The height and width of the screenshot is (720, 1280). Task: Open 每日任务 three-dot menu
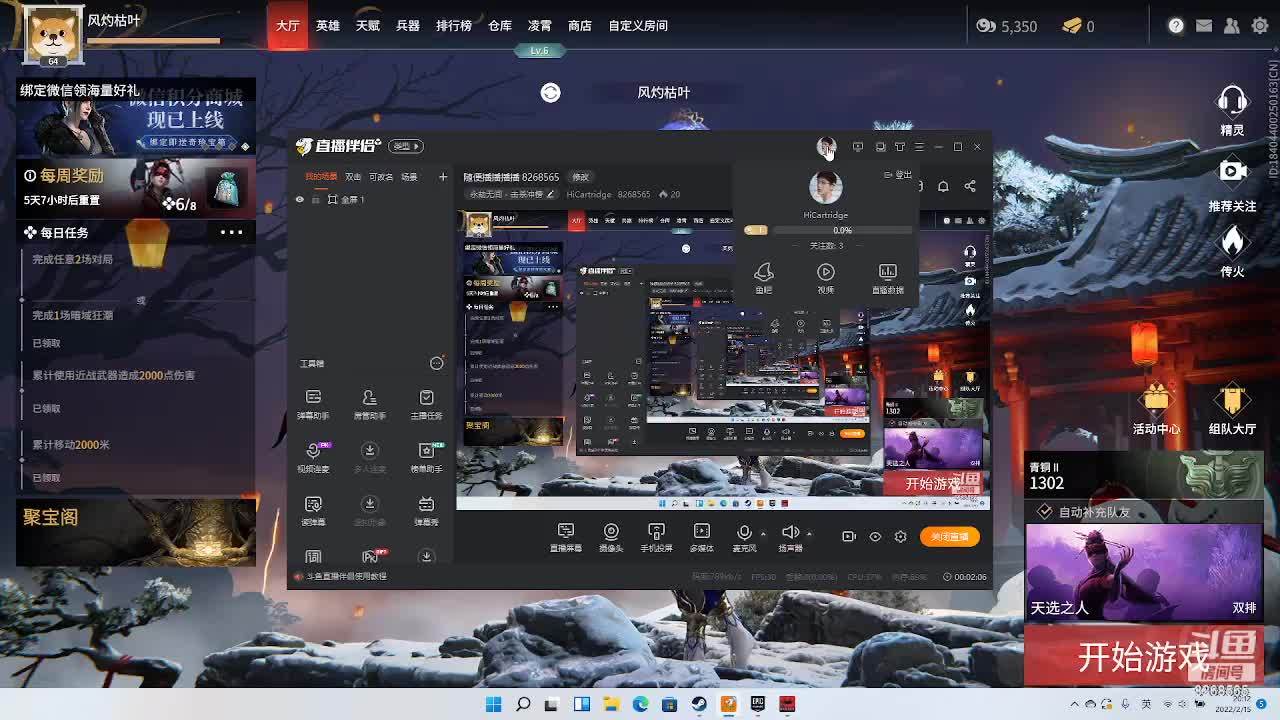pos(231,232)
